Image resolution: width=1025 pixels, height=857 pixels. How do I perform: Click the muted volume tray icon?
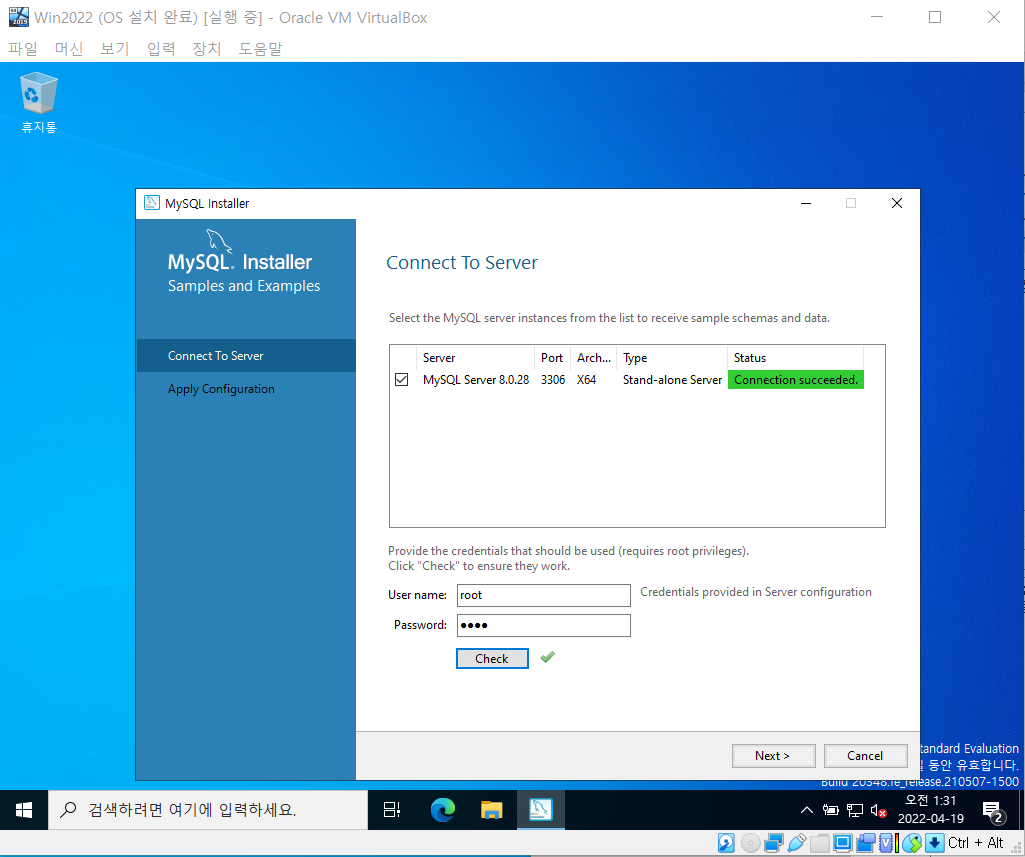pyautogui.click(x=879, y=811)
